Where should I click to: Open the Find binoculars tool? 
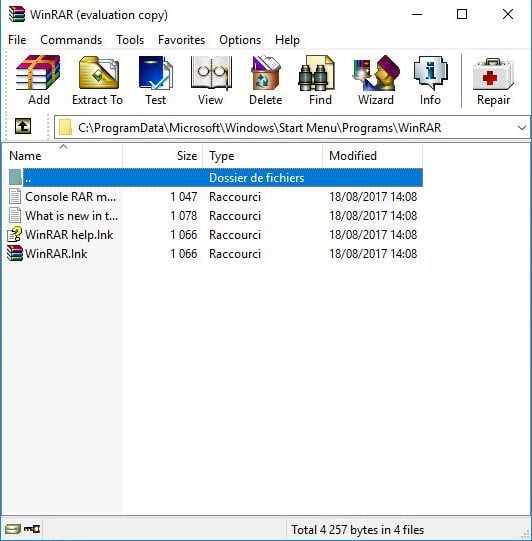click(x=320, y=80)
